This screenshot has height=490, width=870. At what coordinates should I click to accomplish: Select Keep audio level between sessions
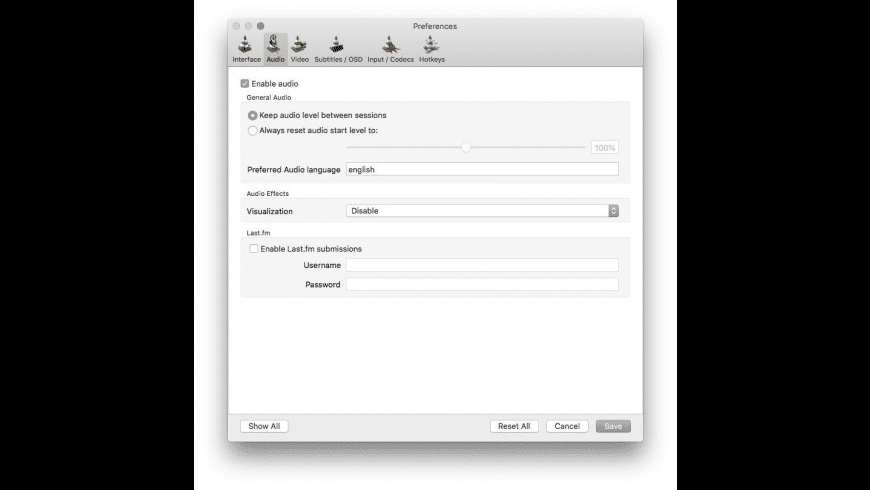tap(252, 115)
